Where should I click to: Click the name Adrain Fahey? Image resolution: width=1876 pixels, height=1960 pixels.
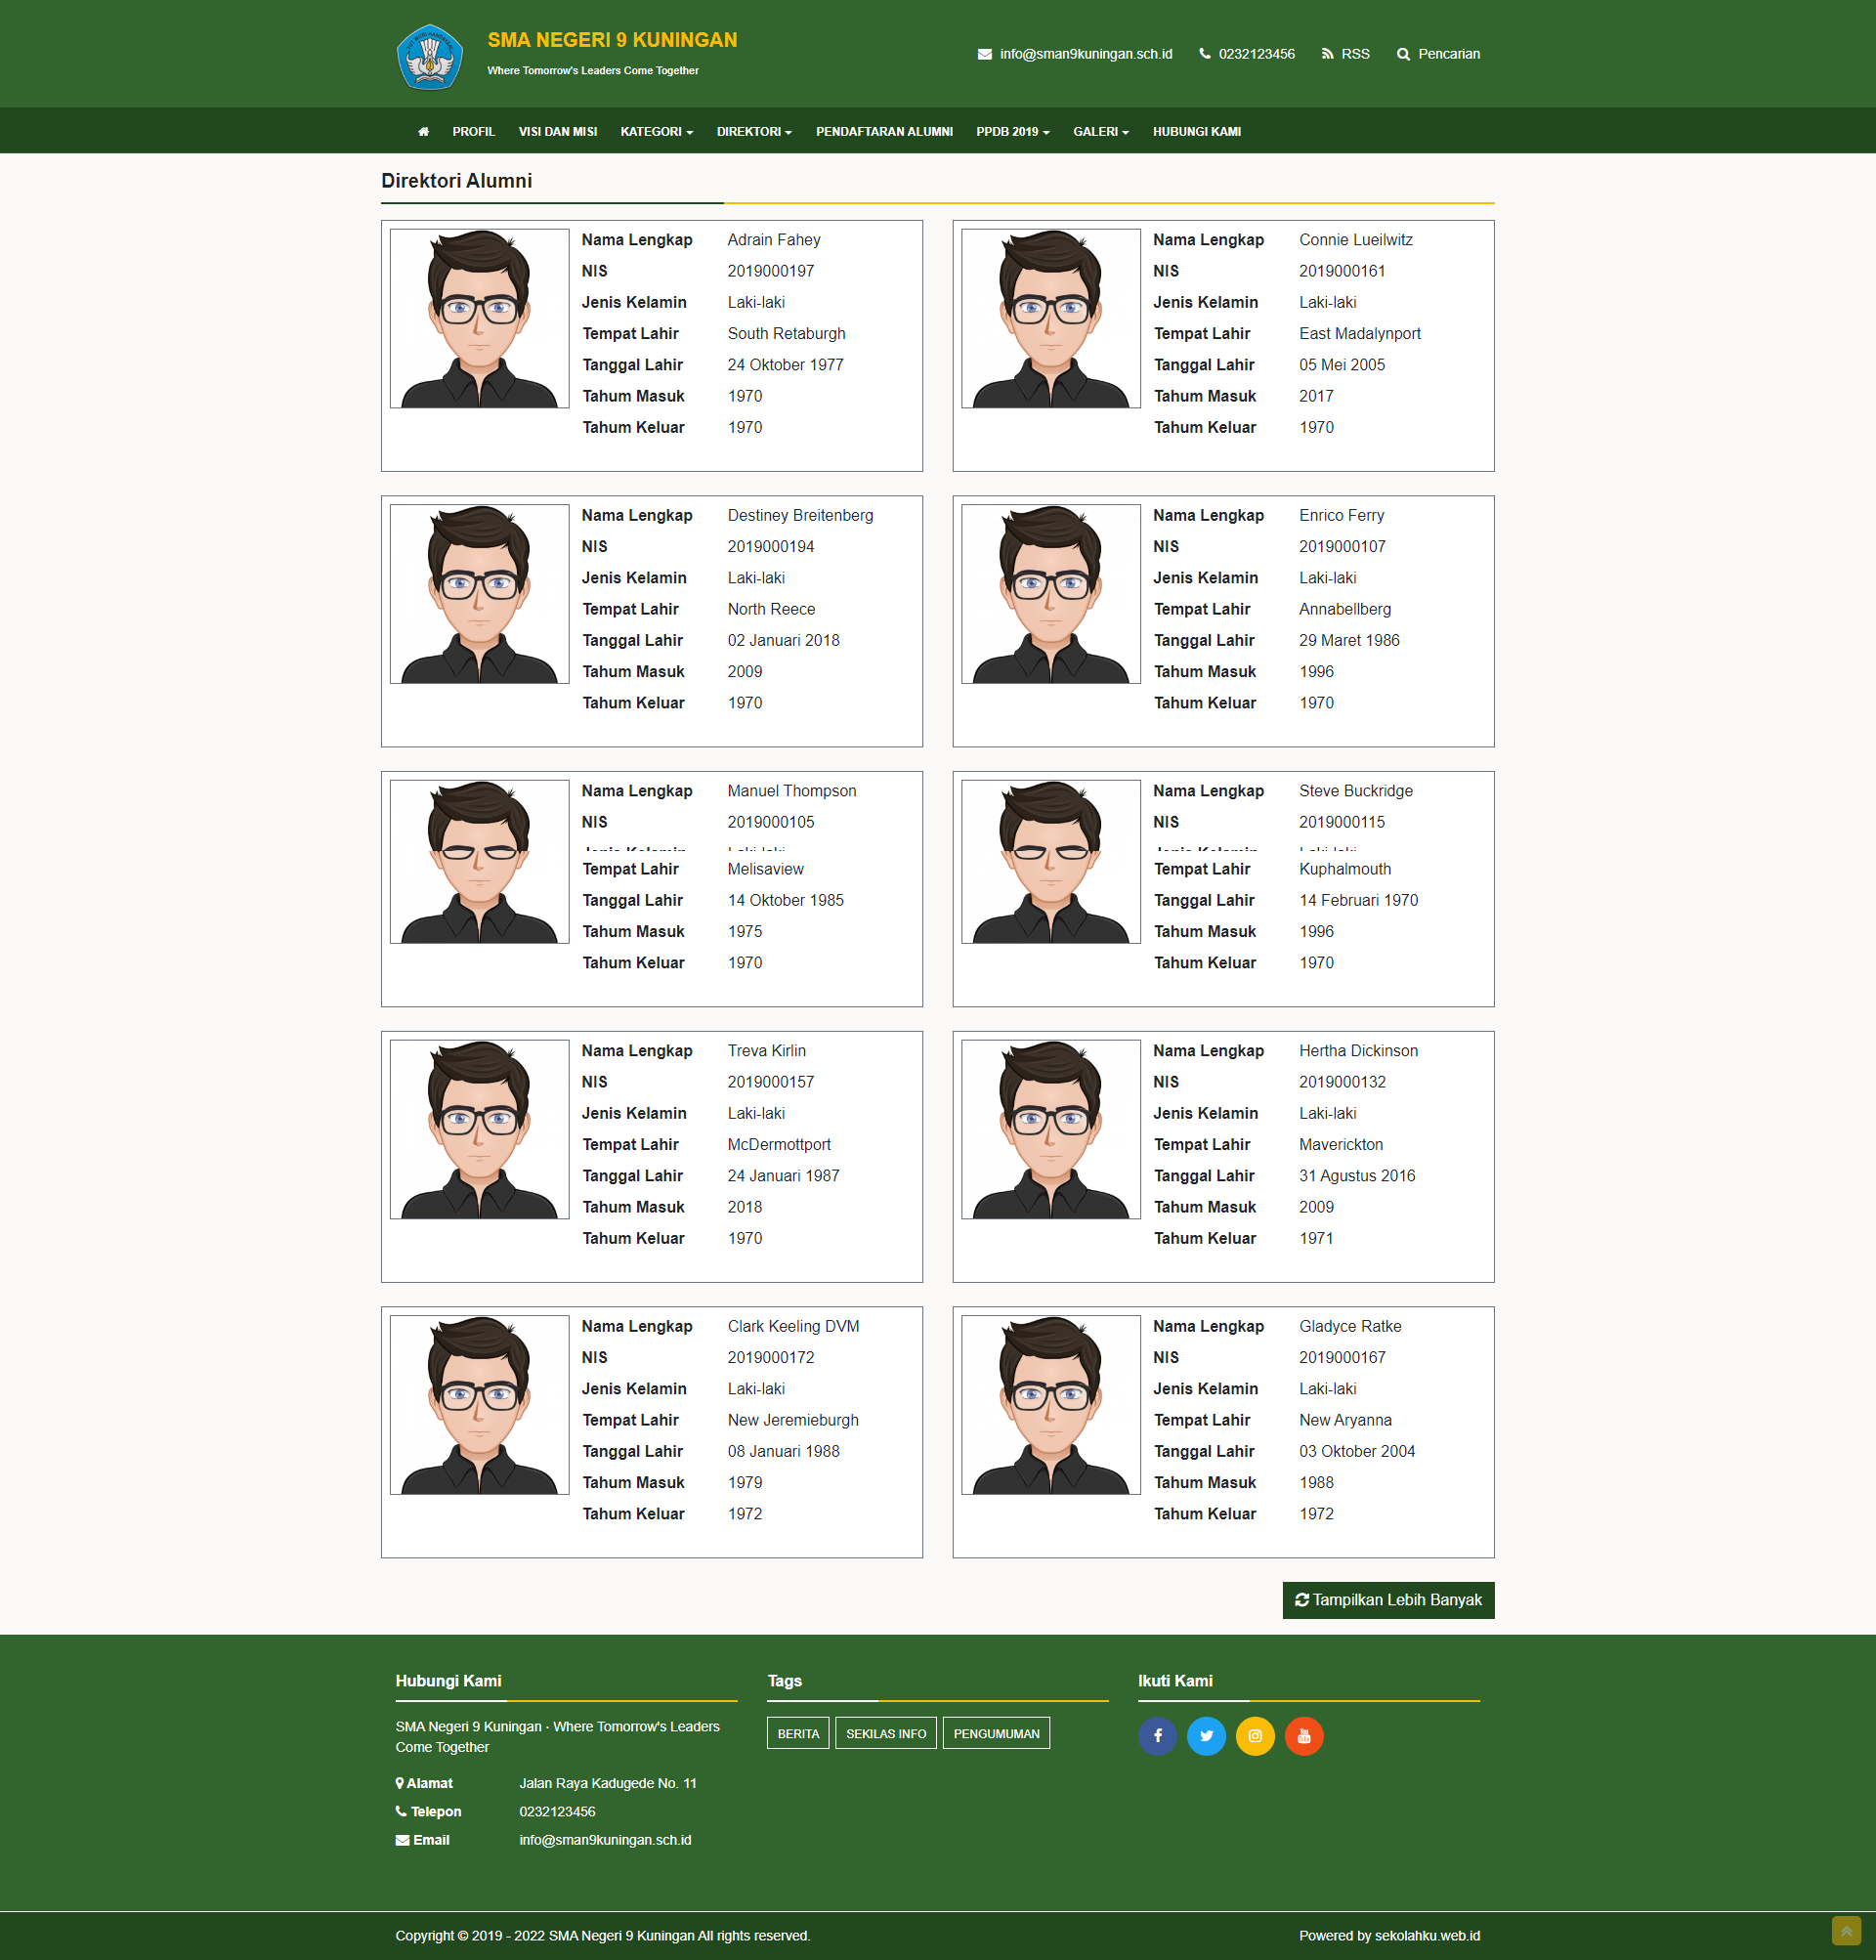pyautogui.click(x=773, y=240)
